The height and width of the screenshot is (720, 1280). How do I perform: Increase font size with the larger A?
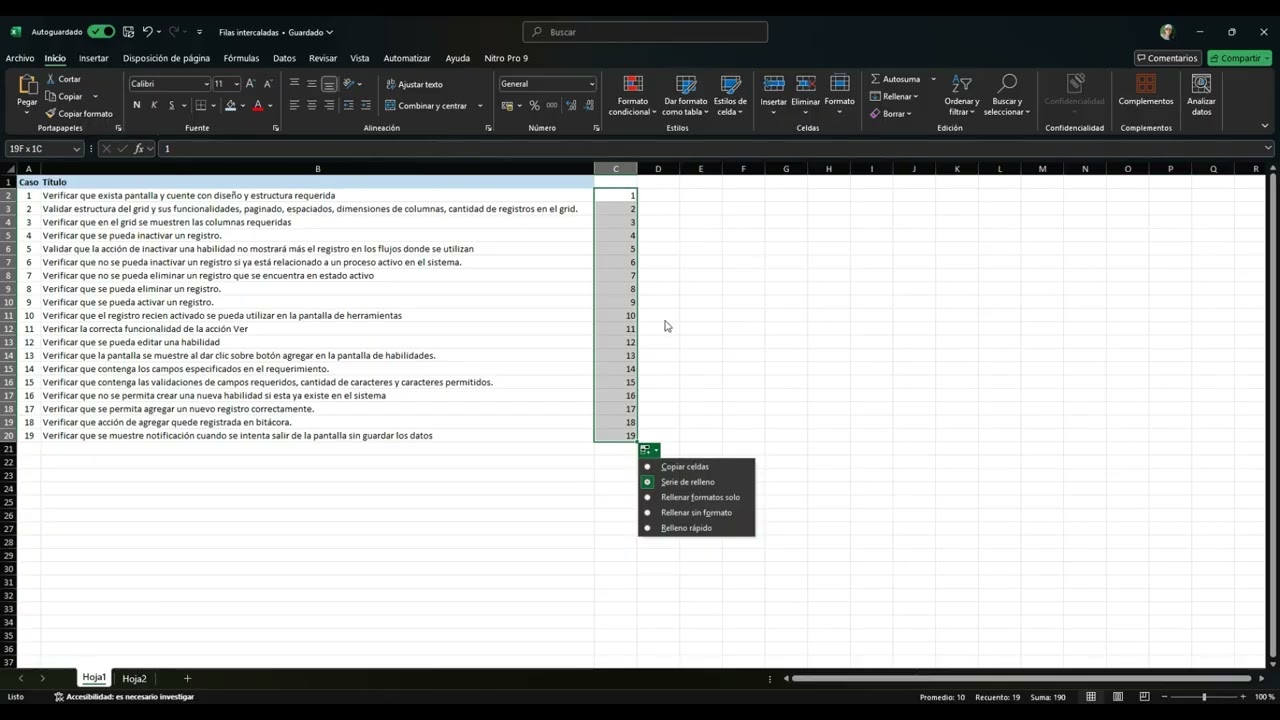250,84
